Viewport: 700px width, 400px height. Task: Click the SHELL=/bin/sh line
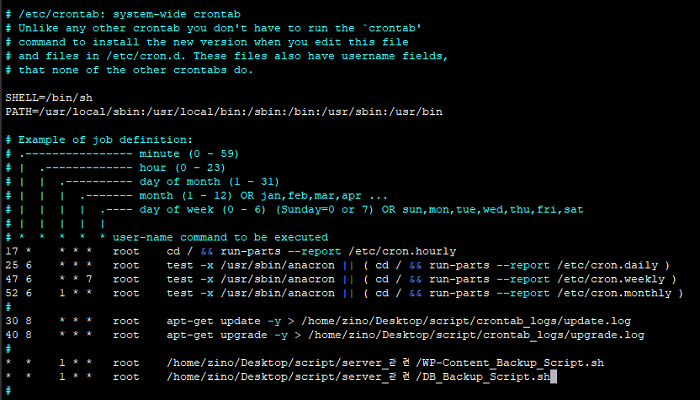pyautogui.click(x=50, y=98)
